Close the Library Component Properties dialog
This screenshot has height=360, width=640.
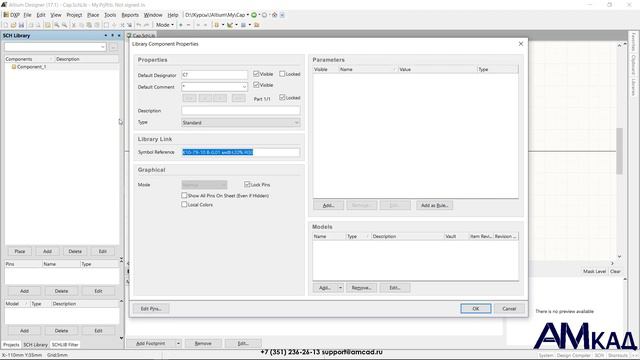pyautogui.click(x=520, y=44)
